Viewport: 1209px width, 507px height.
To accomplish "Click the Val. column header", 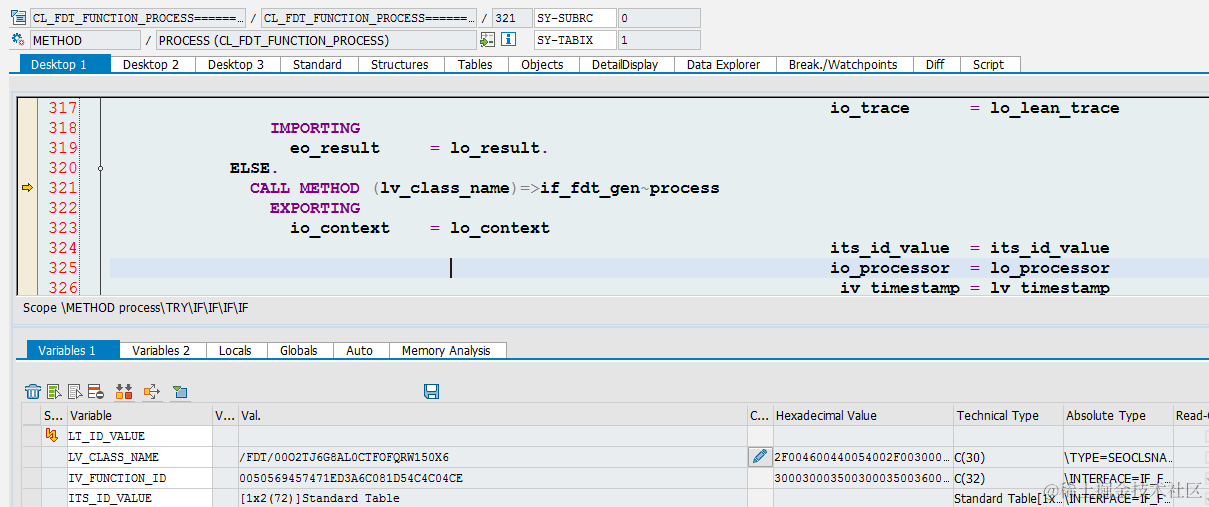I will (492, 415).
